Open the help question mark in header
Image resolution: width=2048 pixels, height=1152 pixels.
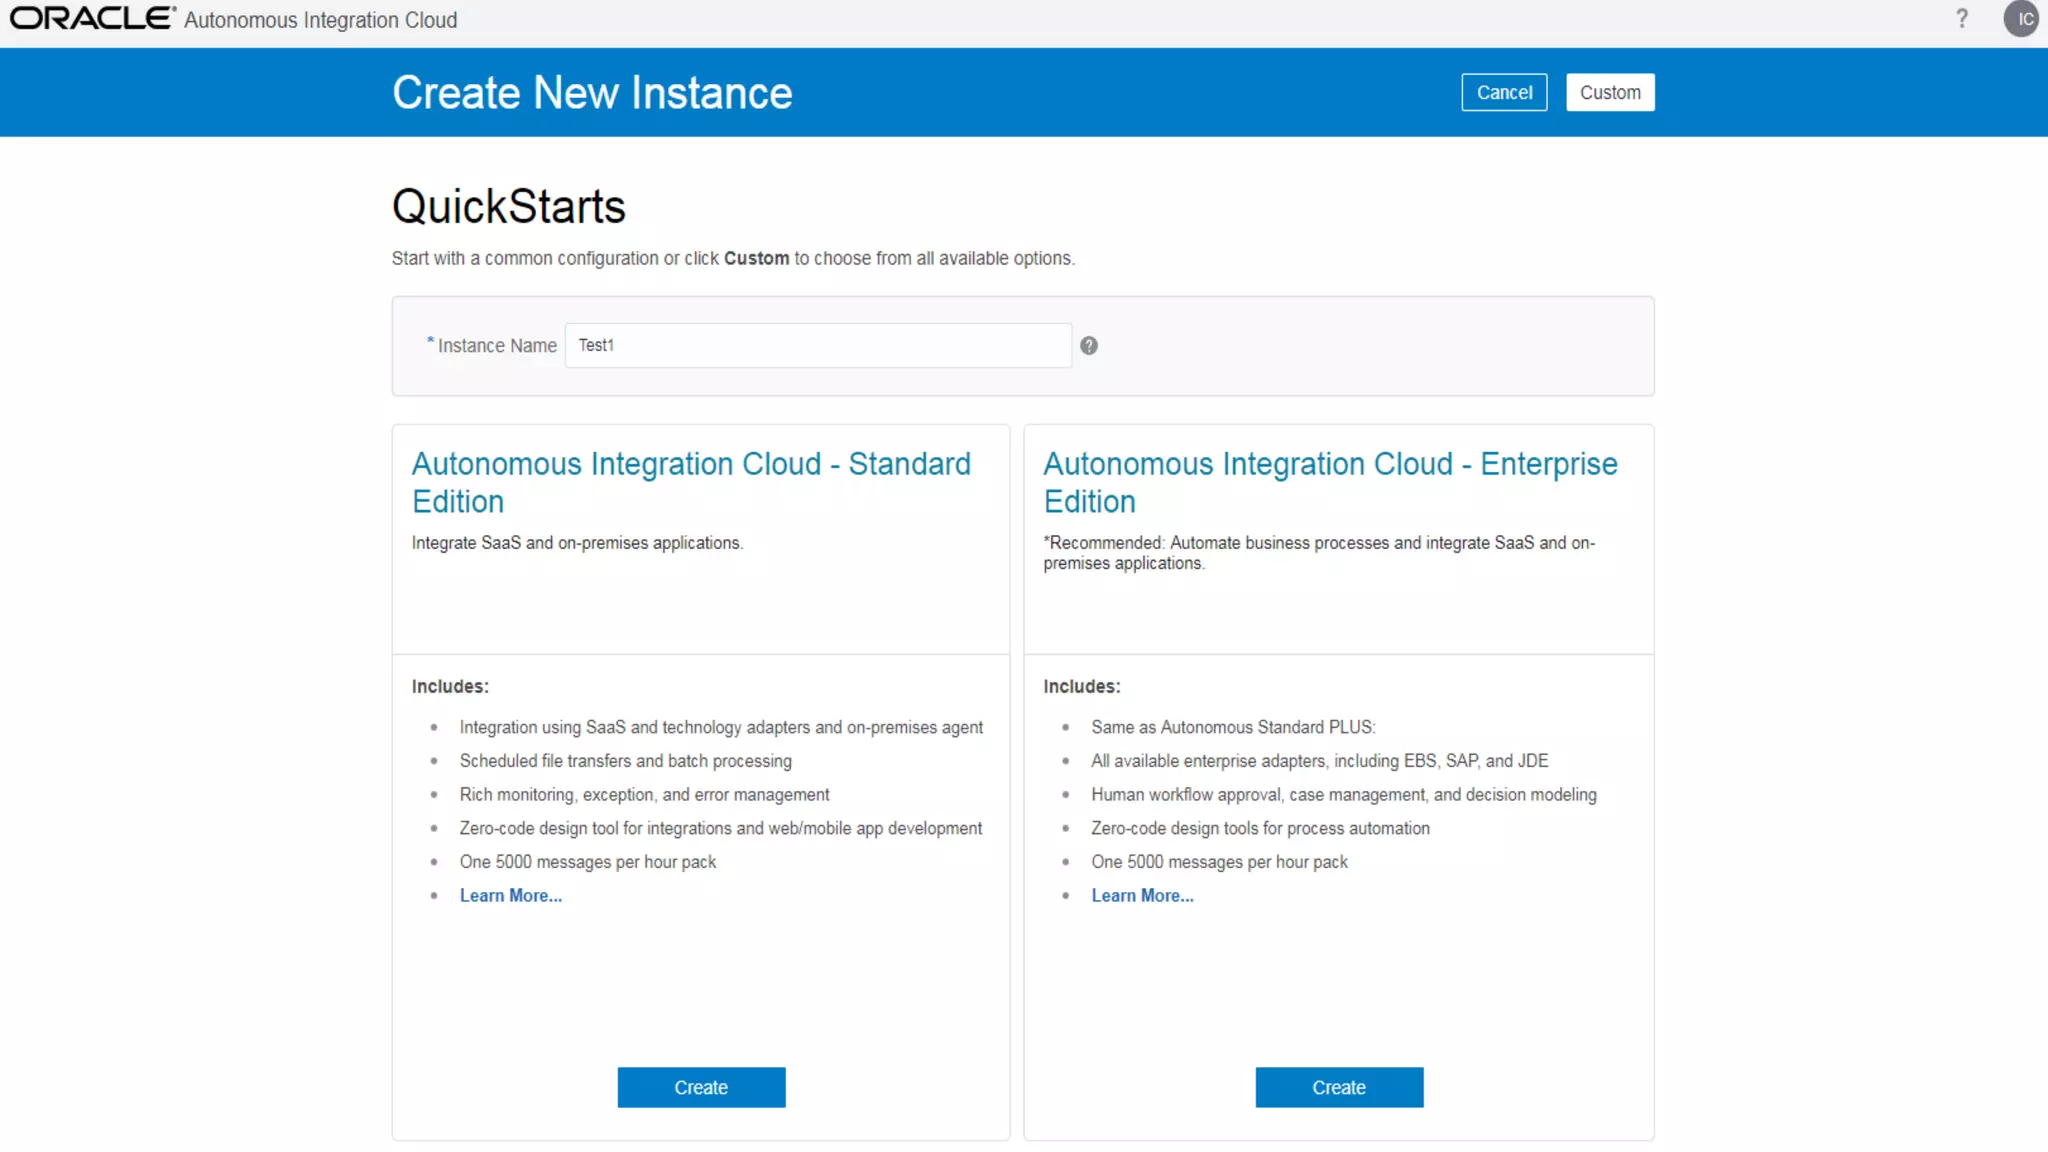[x=1962, y=19]
